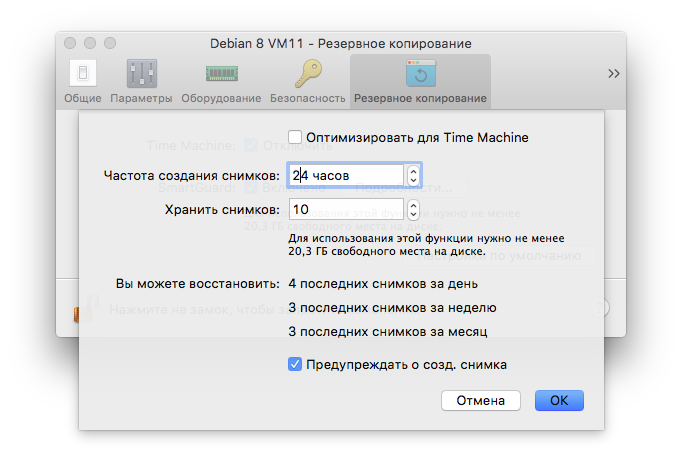Increase Хранить снимков count stepper up
682x451 pixels.
[413, 205]
